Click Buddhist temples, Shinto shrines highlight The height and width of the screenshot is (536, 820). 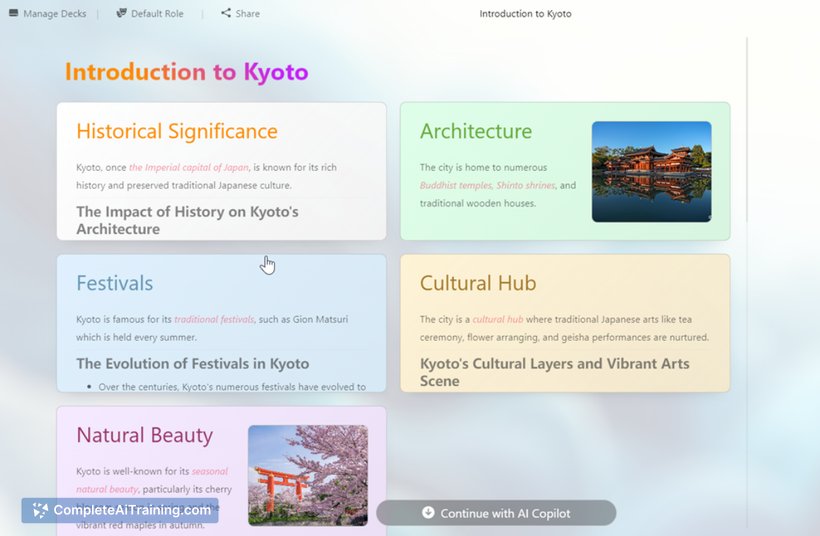pyautogui.click(x=487, y=185)
